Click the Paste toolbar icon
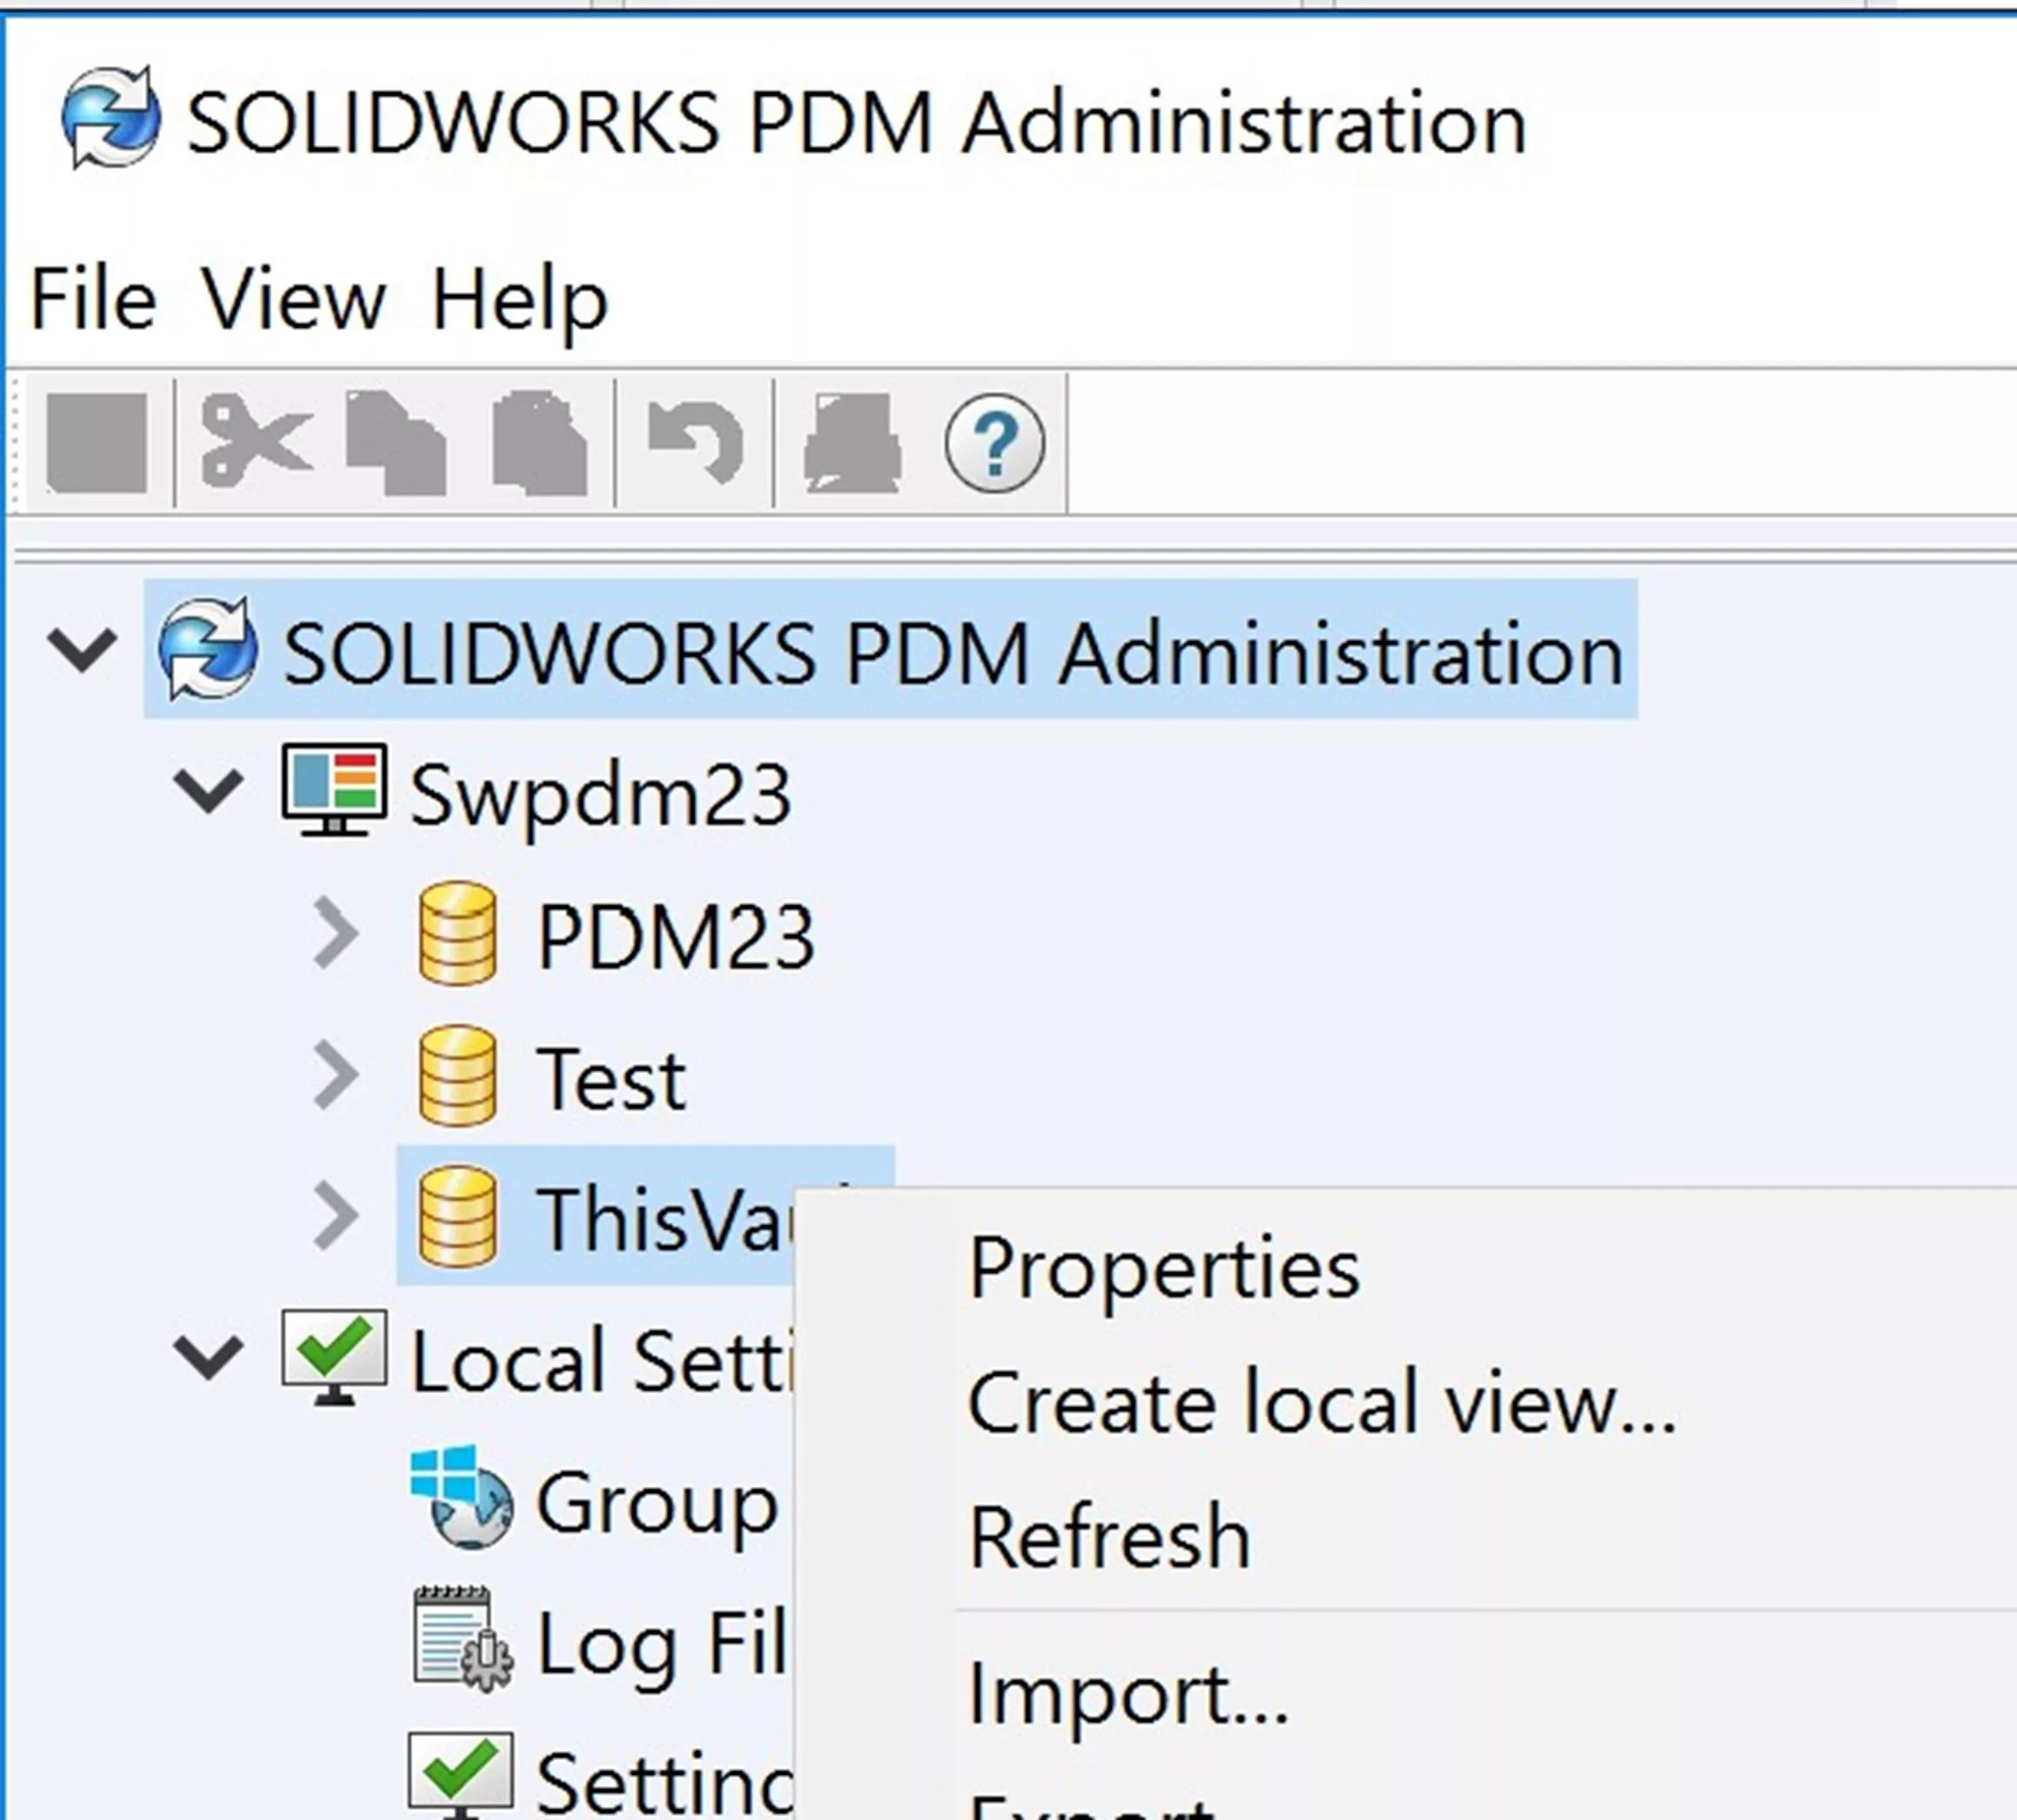Image resolution: width=2017 pixels, height=1820 pixels. [540, 443]
